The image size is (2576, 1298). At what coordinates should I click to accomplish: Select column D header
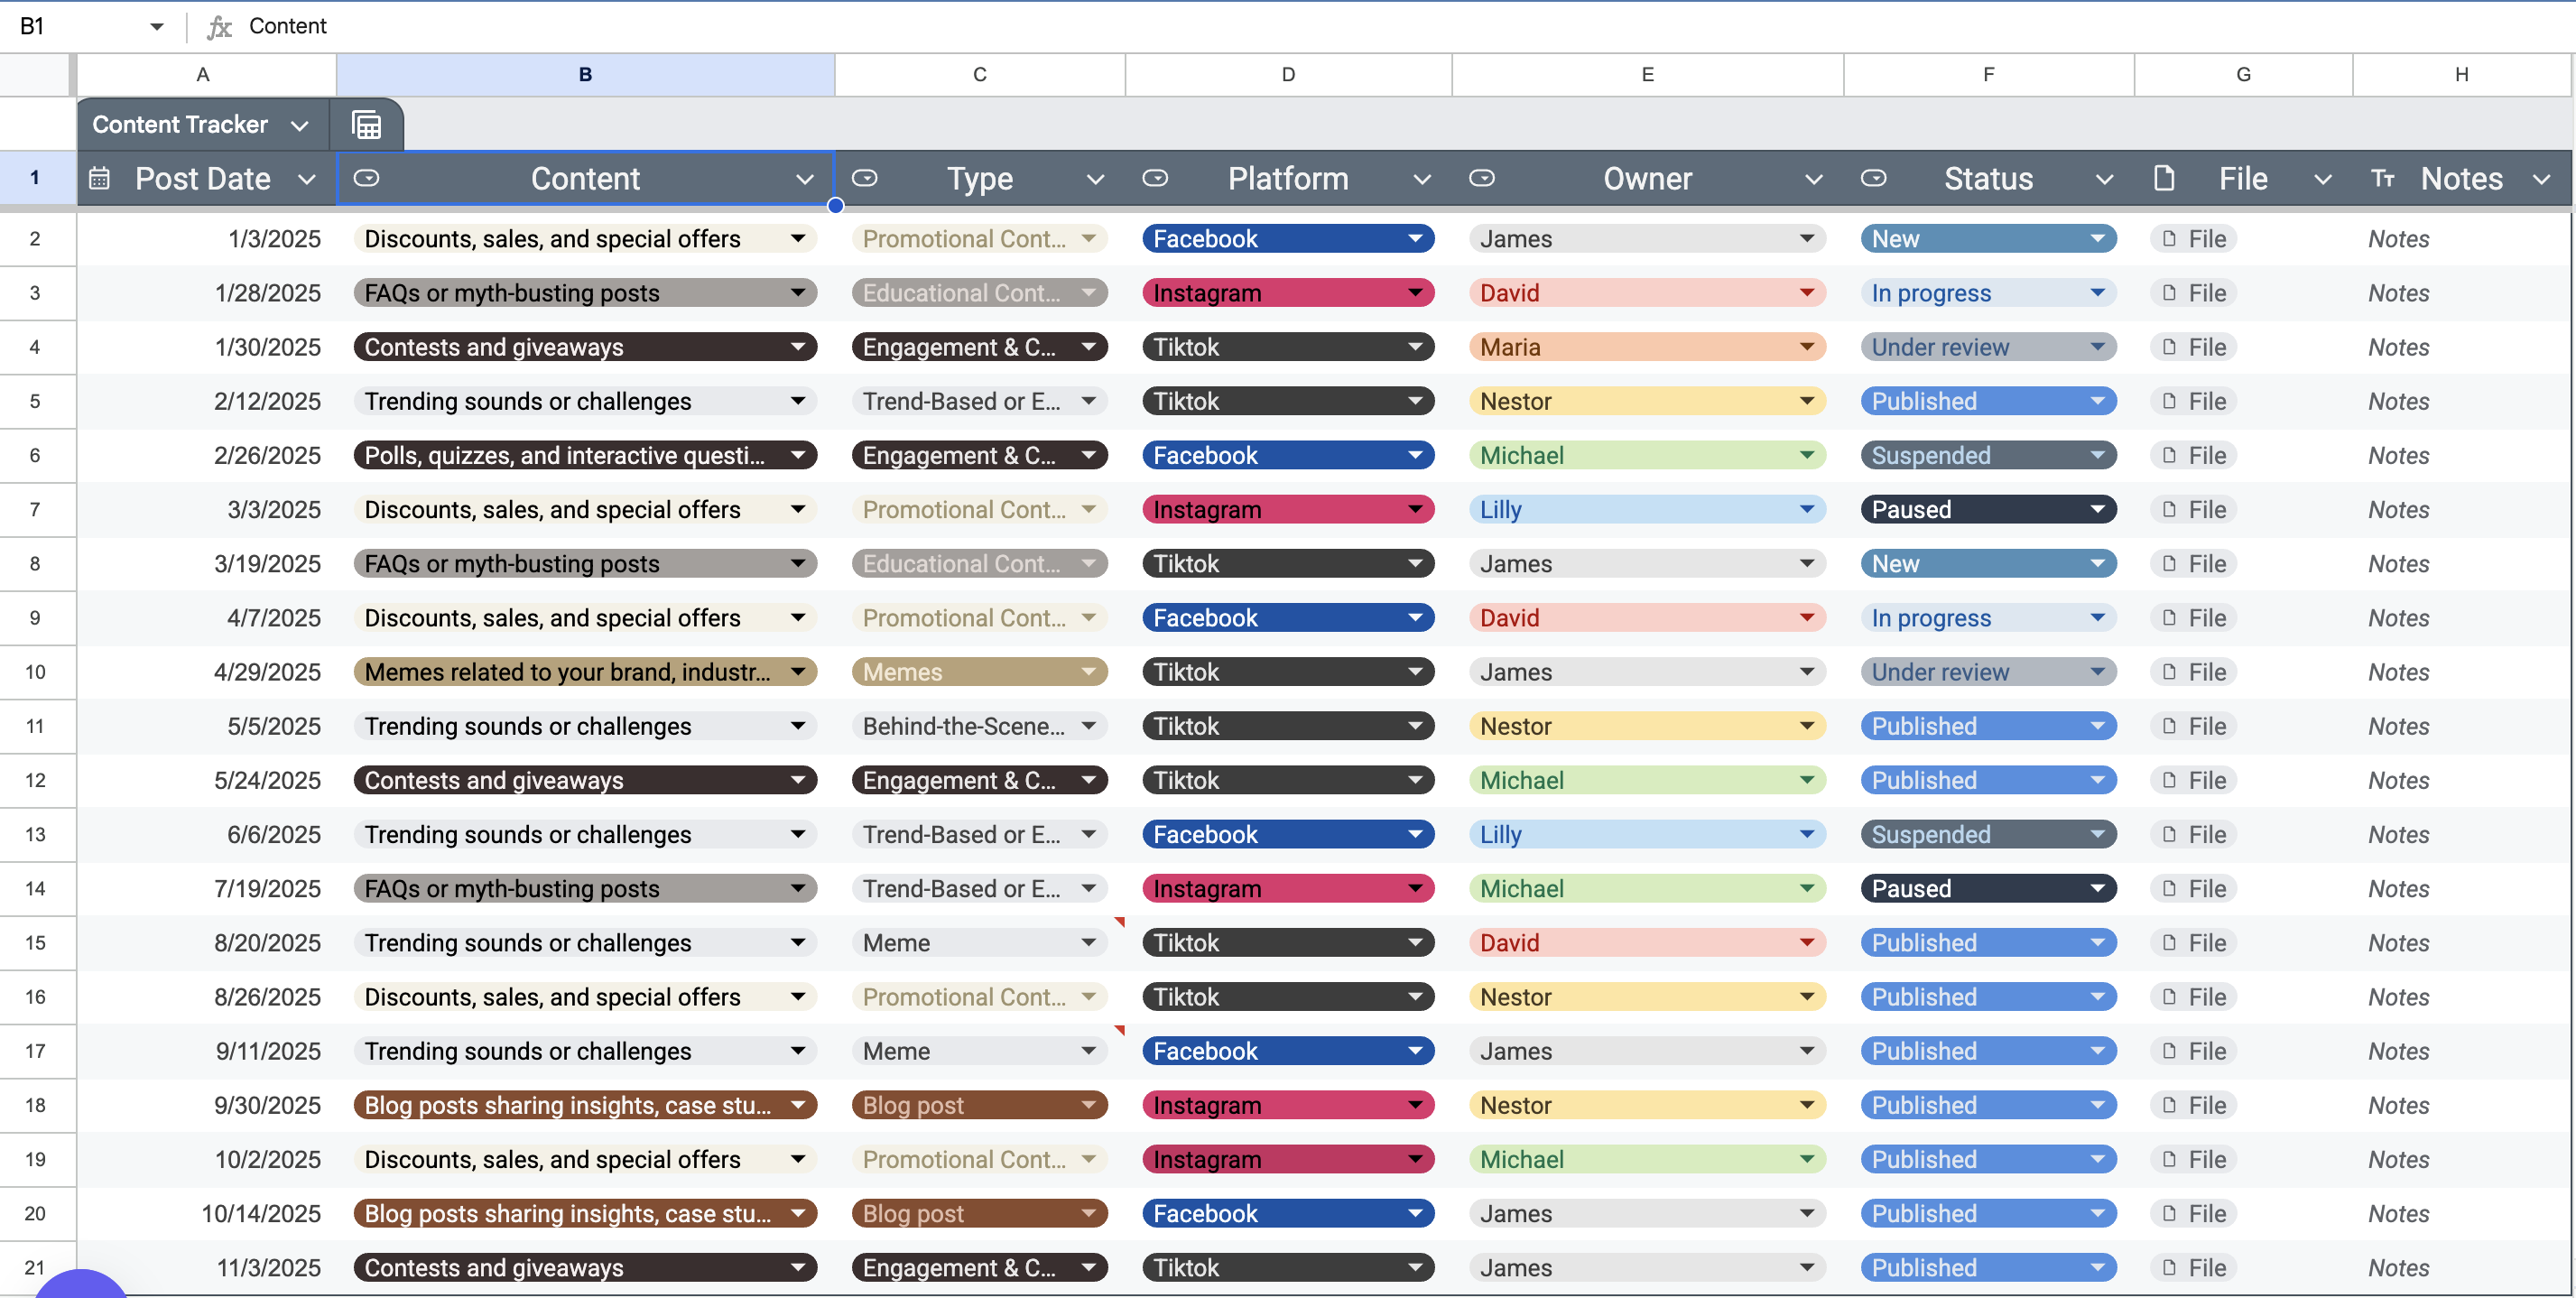pos(1287,75)
